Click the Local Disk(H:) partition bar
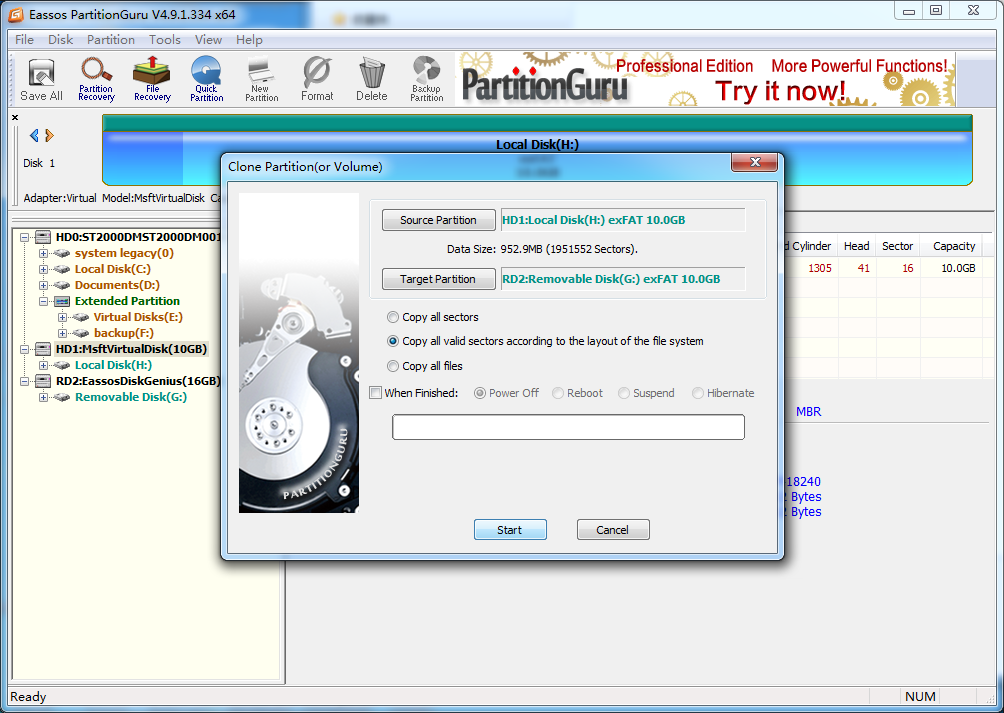 [537, 150]
